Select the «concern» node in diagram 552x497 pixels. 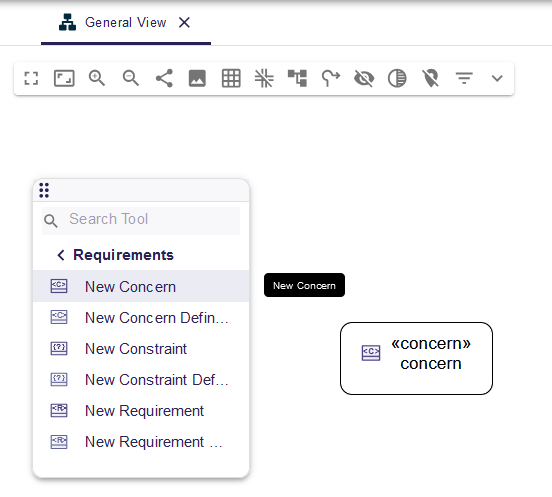tap(416, 358)
